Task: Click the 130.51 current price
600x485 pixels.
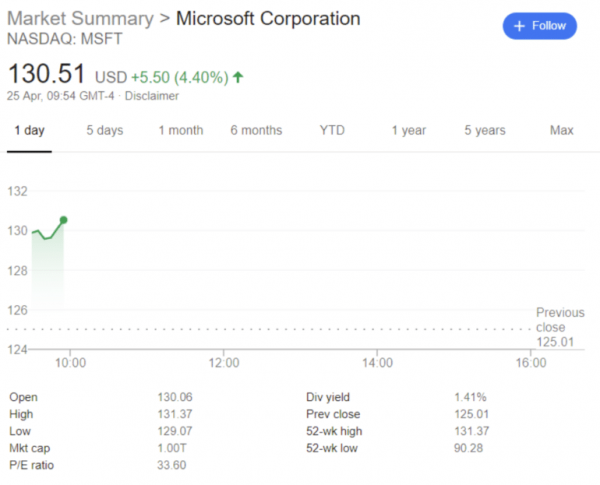Action: pyautogui.click(x=47, y=75)
